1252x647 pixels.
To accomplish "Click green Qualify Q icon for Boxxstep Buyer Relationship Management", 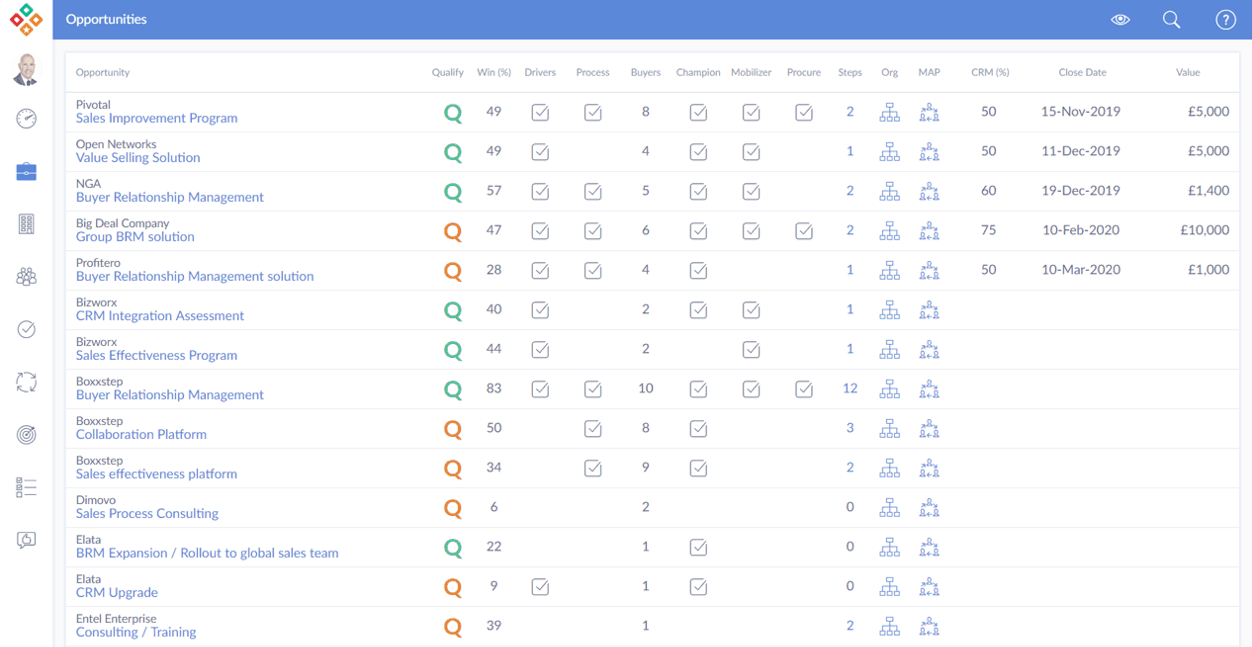I will pyautogui.click(x=453, y=389).
